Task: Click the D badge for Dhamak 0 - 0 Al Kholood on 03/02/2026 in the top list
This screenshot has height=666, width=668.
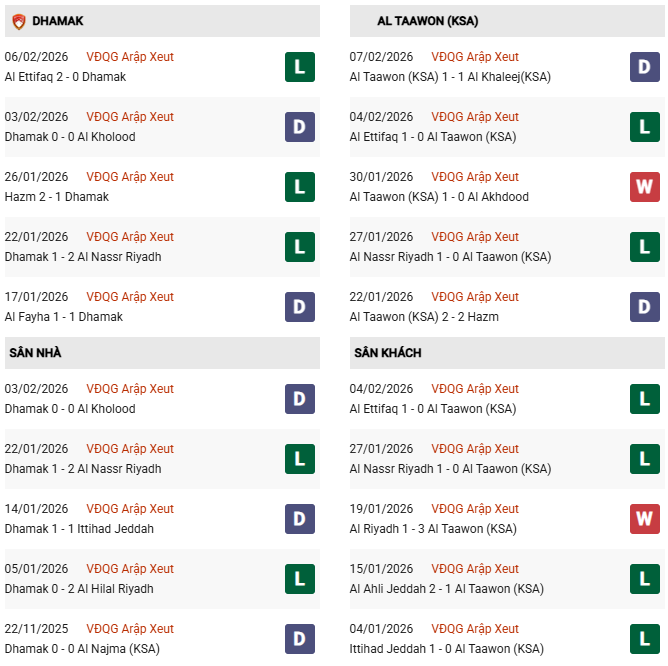Action: tap(299, 127)
